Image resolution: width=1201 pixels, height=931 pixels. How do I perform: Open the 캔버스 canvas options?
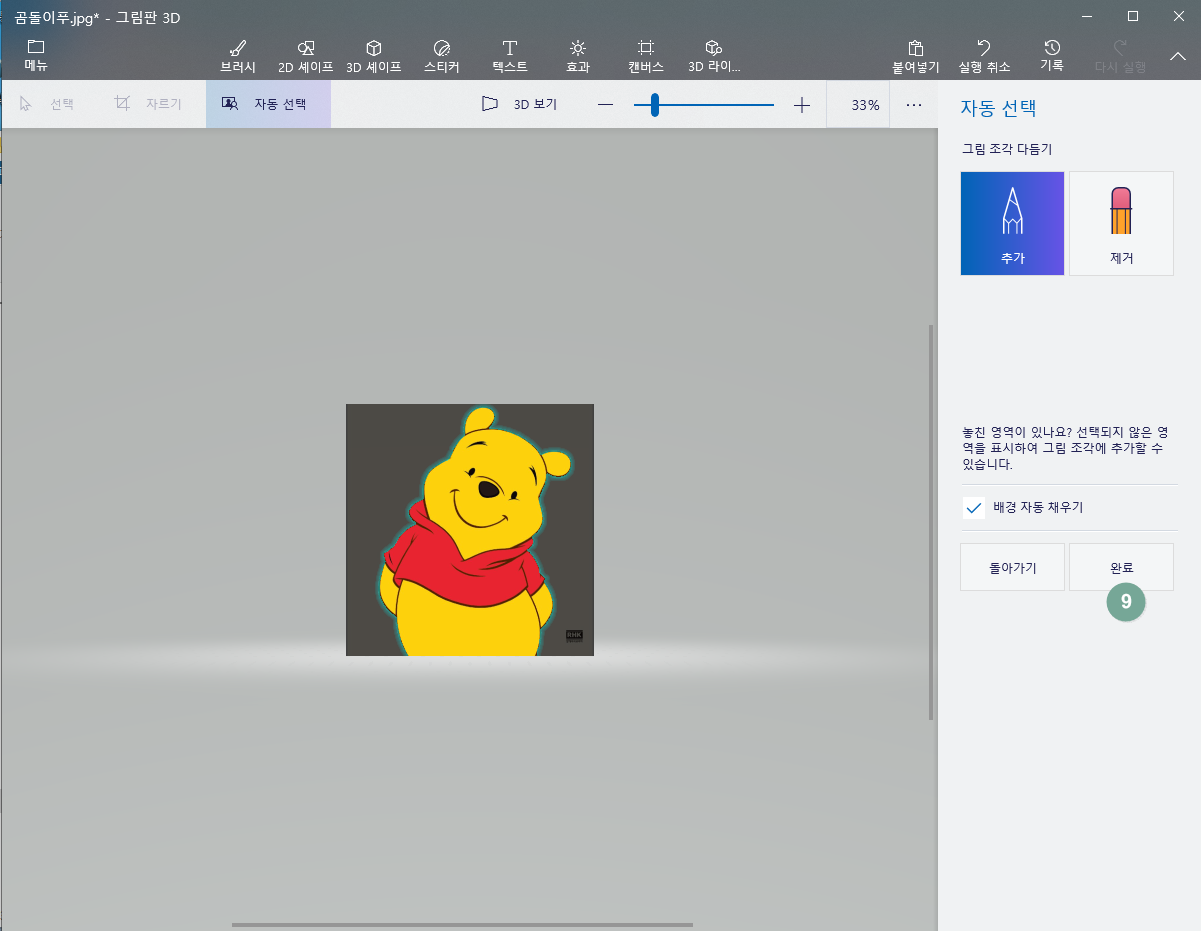[x=646, y=57]
